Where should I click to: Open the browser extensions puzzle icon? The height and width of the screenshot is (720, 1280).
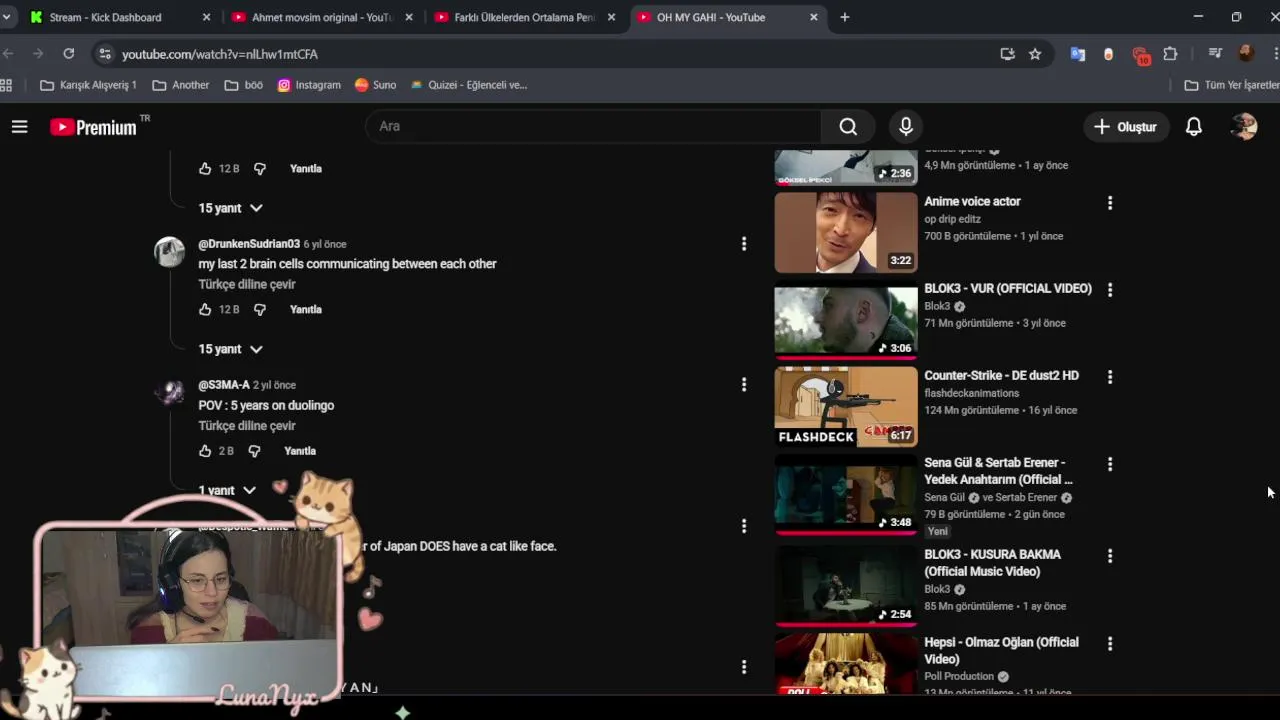click(1170, 54)
